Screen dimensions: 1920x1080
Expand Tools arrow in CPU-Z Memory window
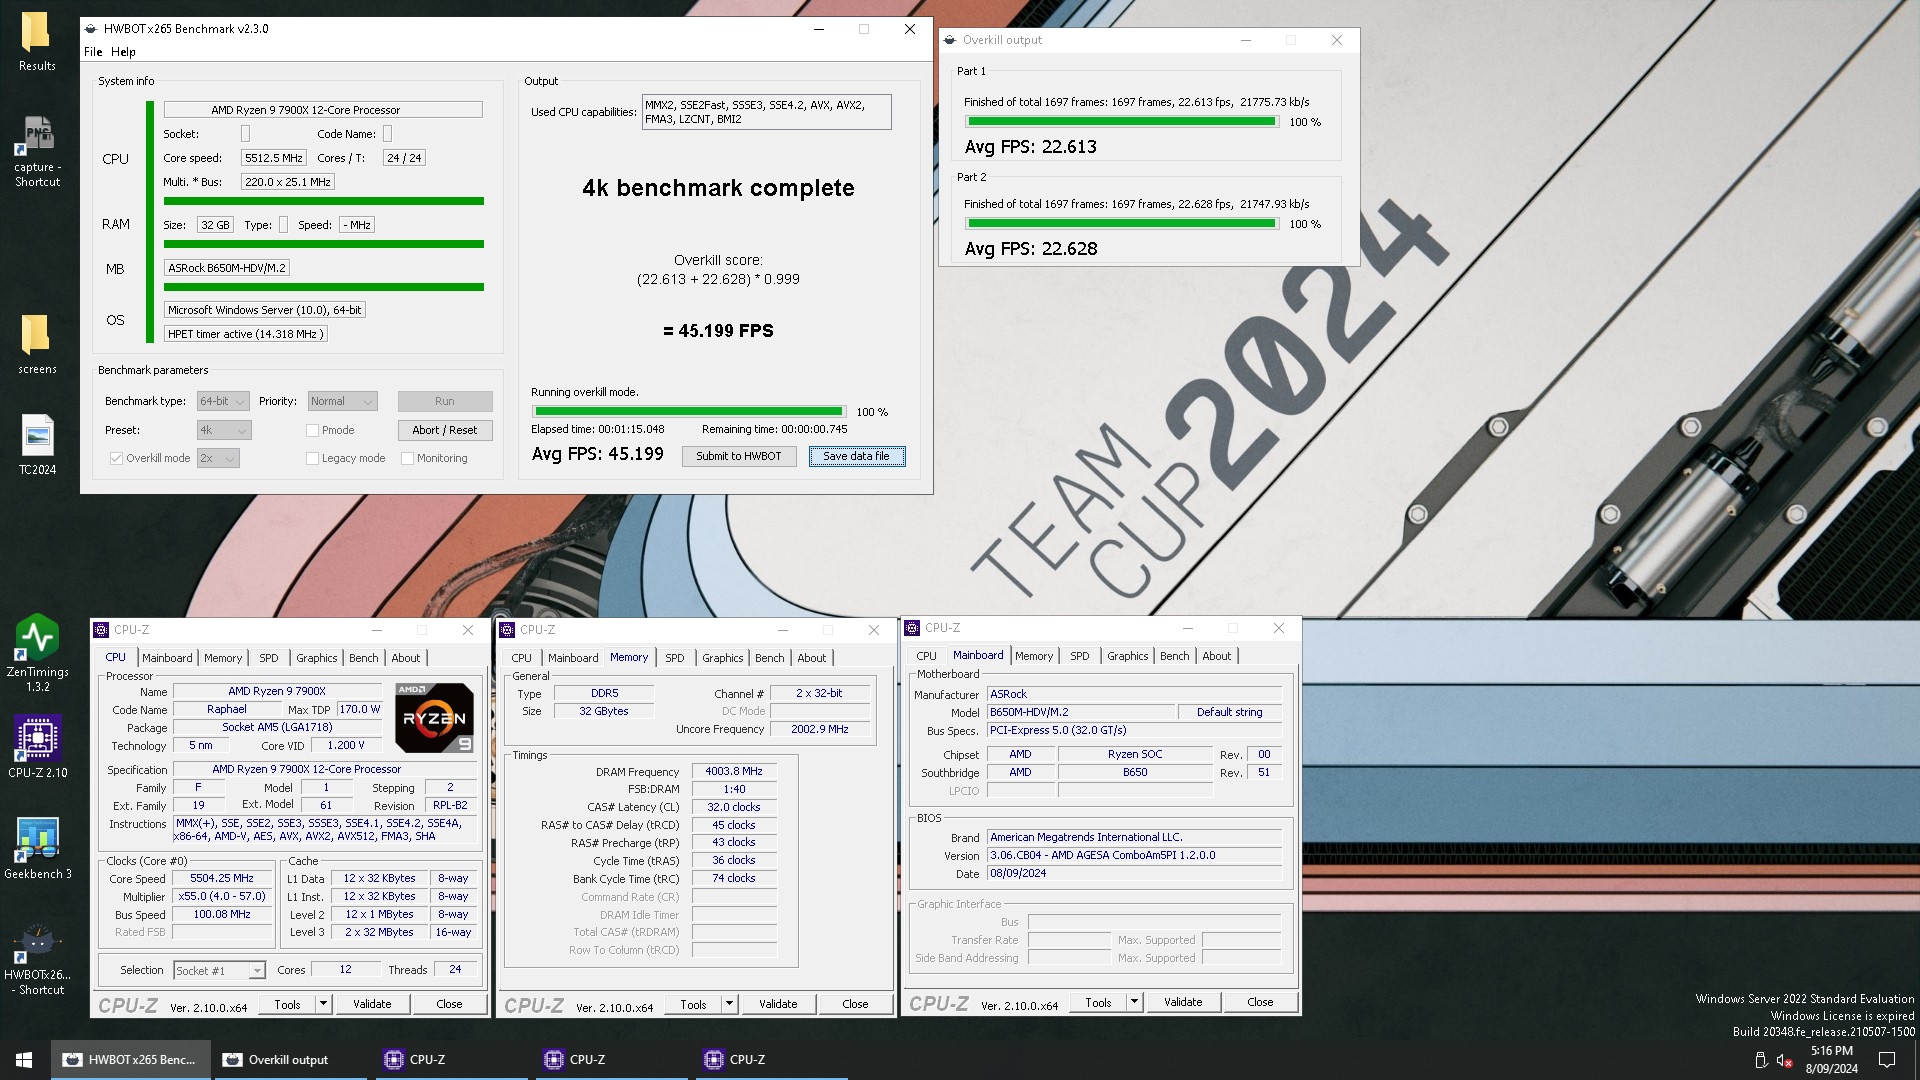(x=729, y=1004)
